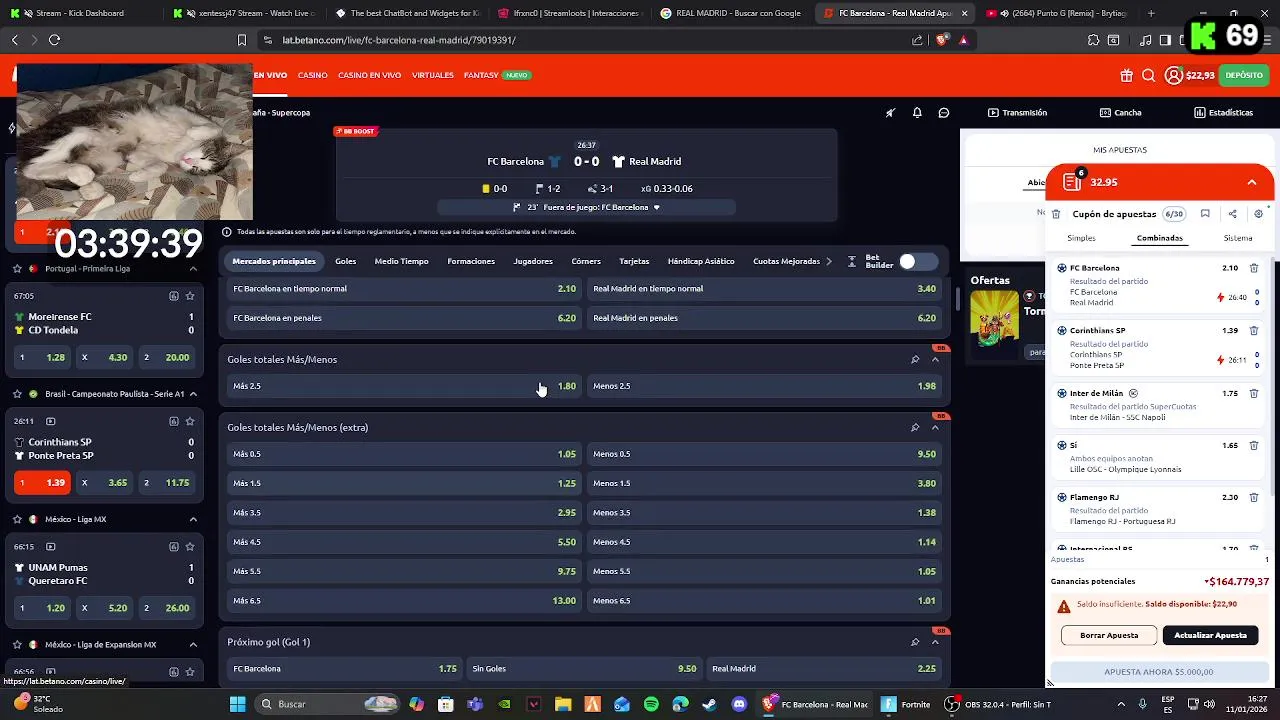Collapse Brasil - Campeonato Paulista group
Image resolution: width=1280 pixels, height=720 pixels.
pos(193,394)
